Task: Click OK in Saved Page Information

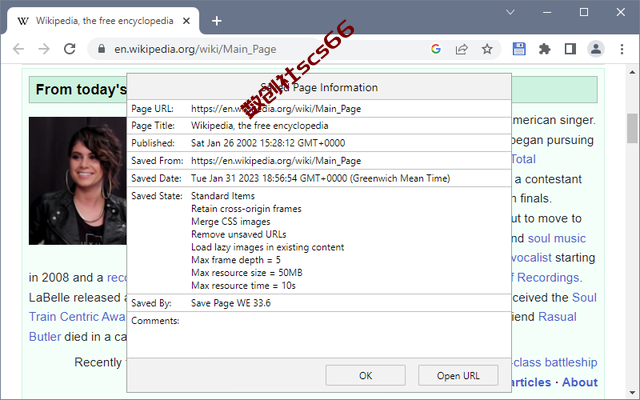Action: click(x=365, y=376)
